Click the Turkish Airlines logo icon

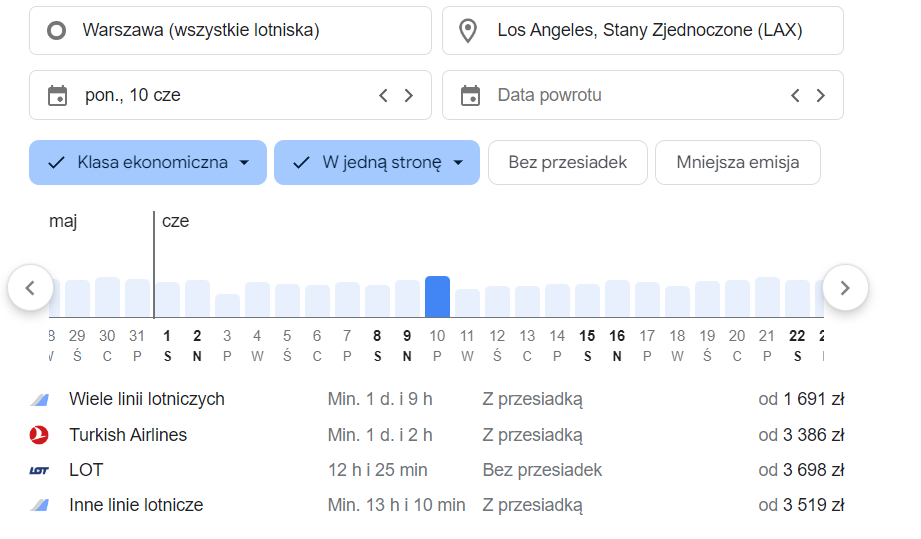(x=39, y=435)
